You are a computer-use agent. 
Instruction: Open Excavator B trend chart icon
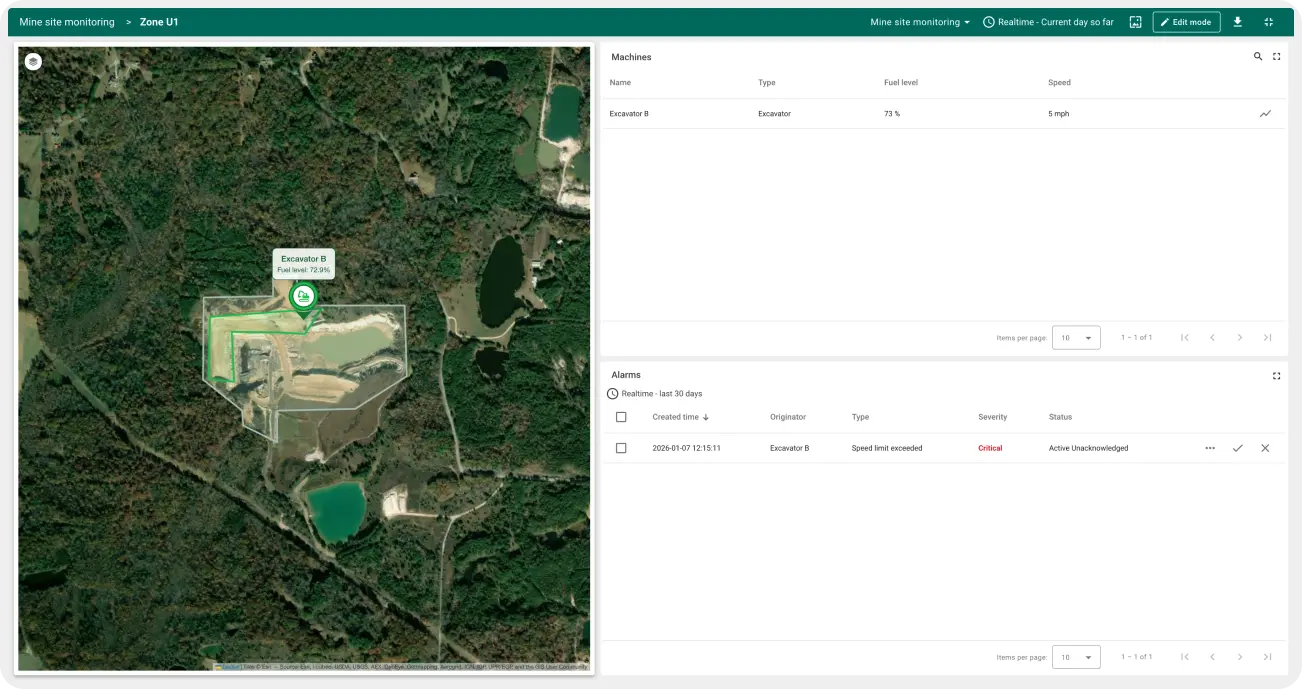click(x=1265, y=114)
